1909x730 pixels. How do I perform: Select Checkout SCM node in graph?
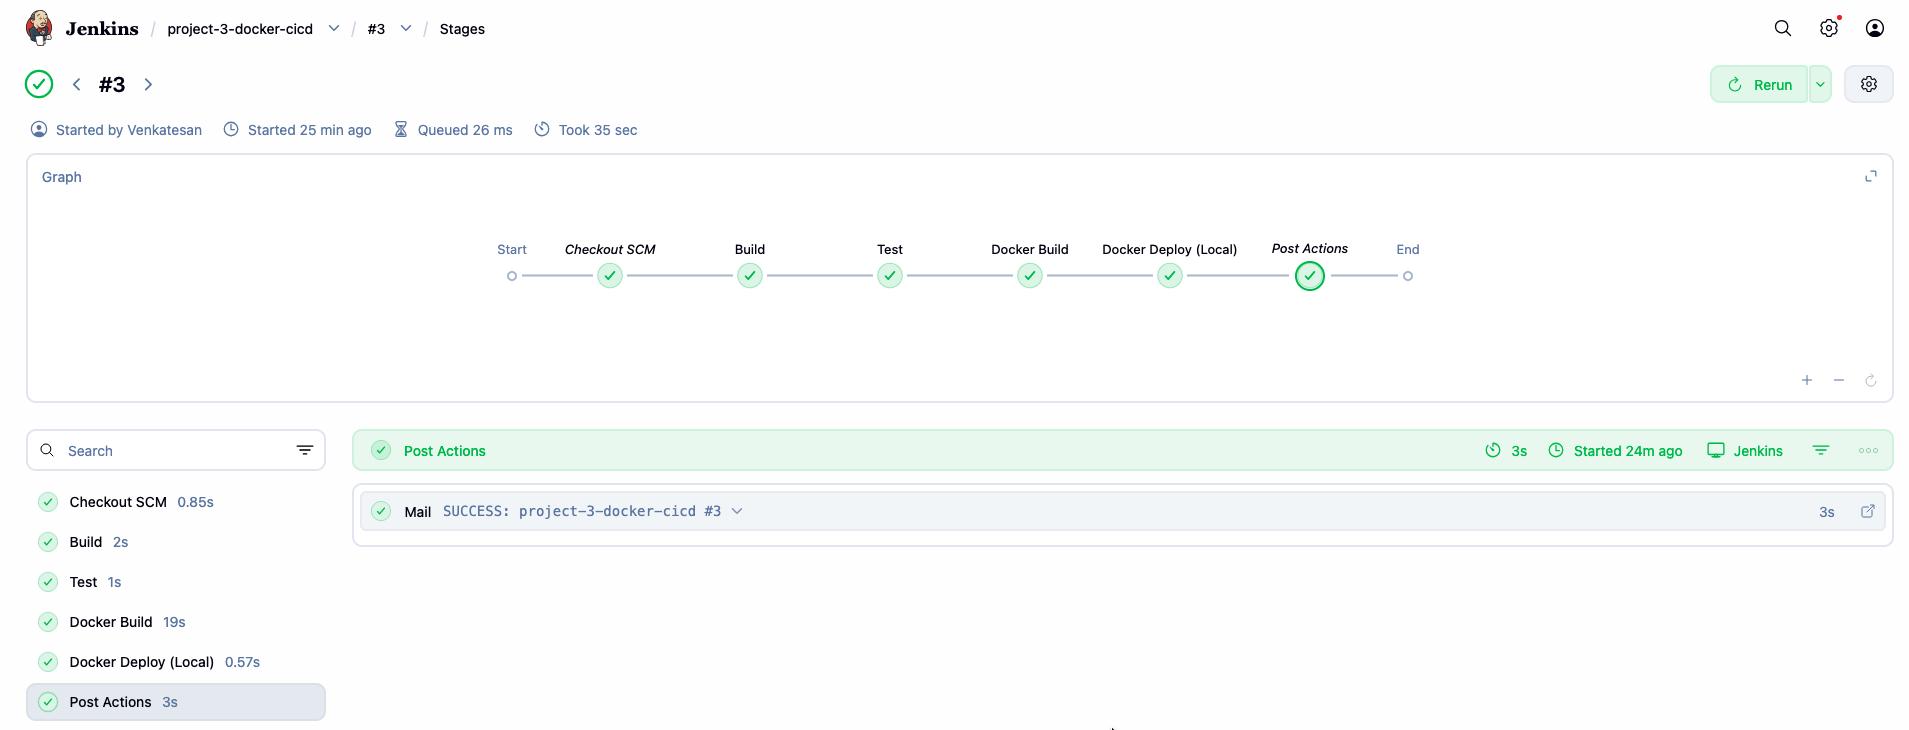point(610,276)
